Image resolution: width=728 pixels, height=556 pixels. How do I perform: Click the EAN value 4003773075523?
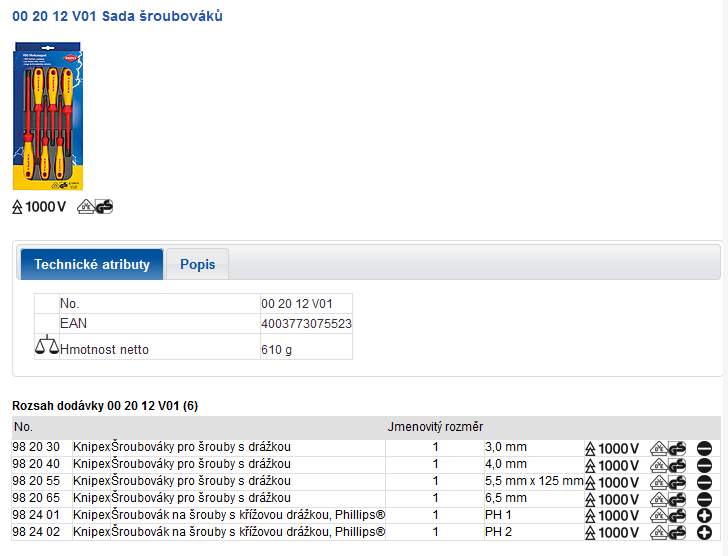point(306,324)
